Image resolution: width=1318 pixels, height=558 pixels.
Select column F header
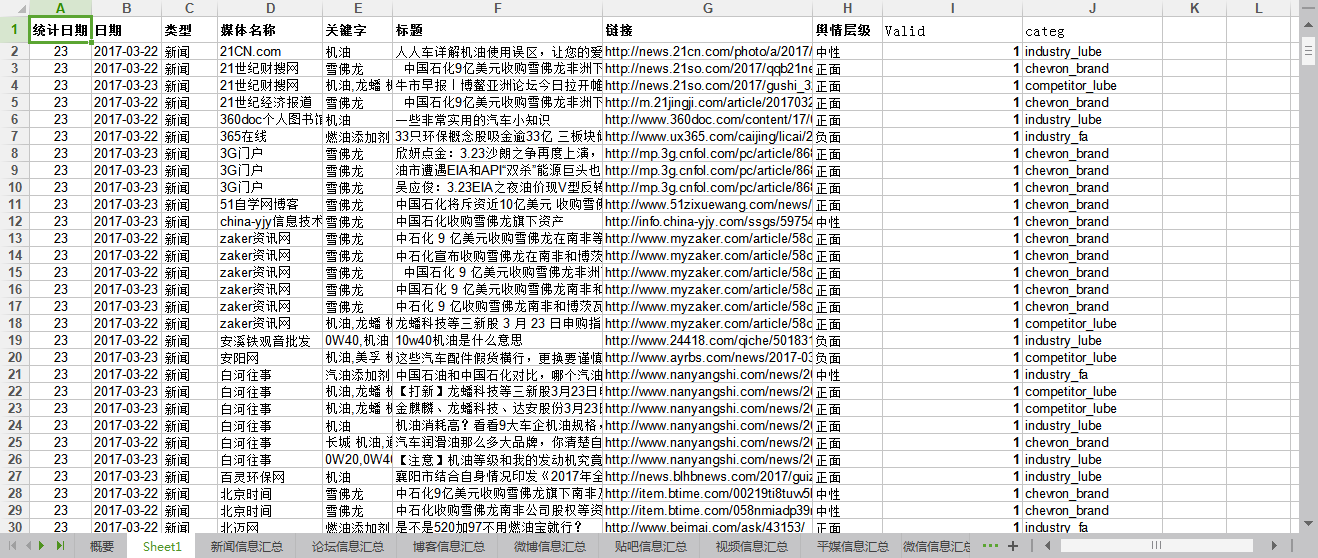click(498, 8)
